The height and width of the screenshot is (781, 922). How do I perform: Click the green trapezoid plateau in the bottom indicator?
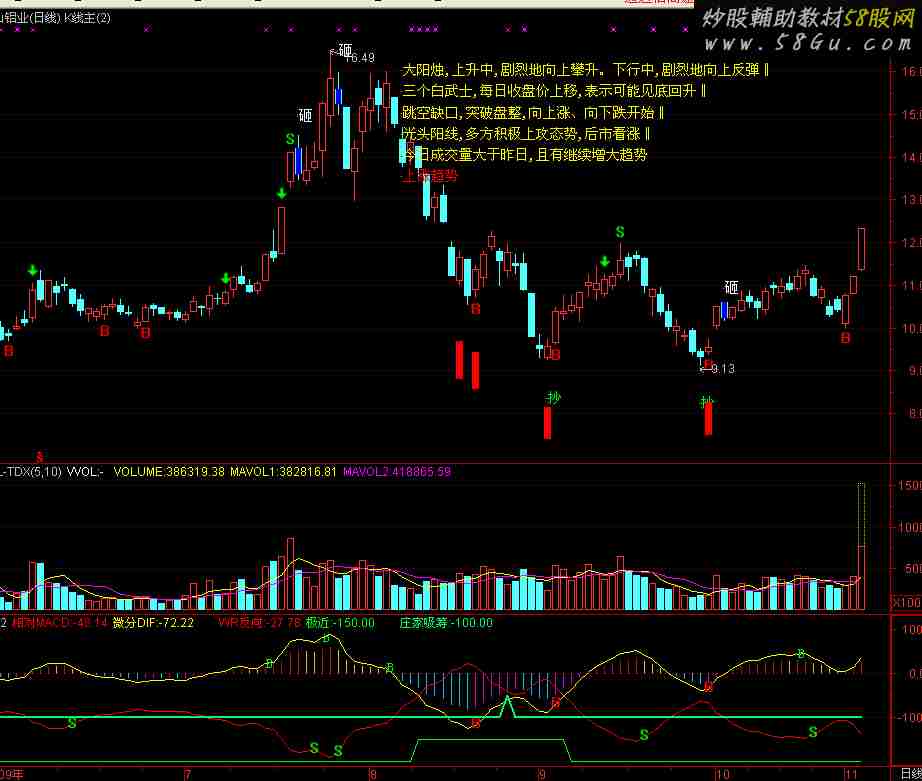coord(491,750)
